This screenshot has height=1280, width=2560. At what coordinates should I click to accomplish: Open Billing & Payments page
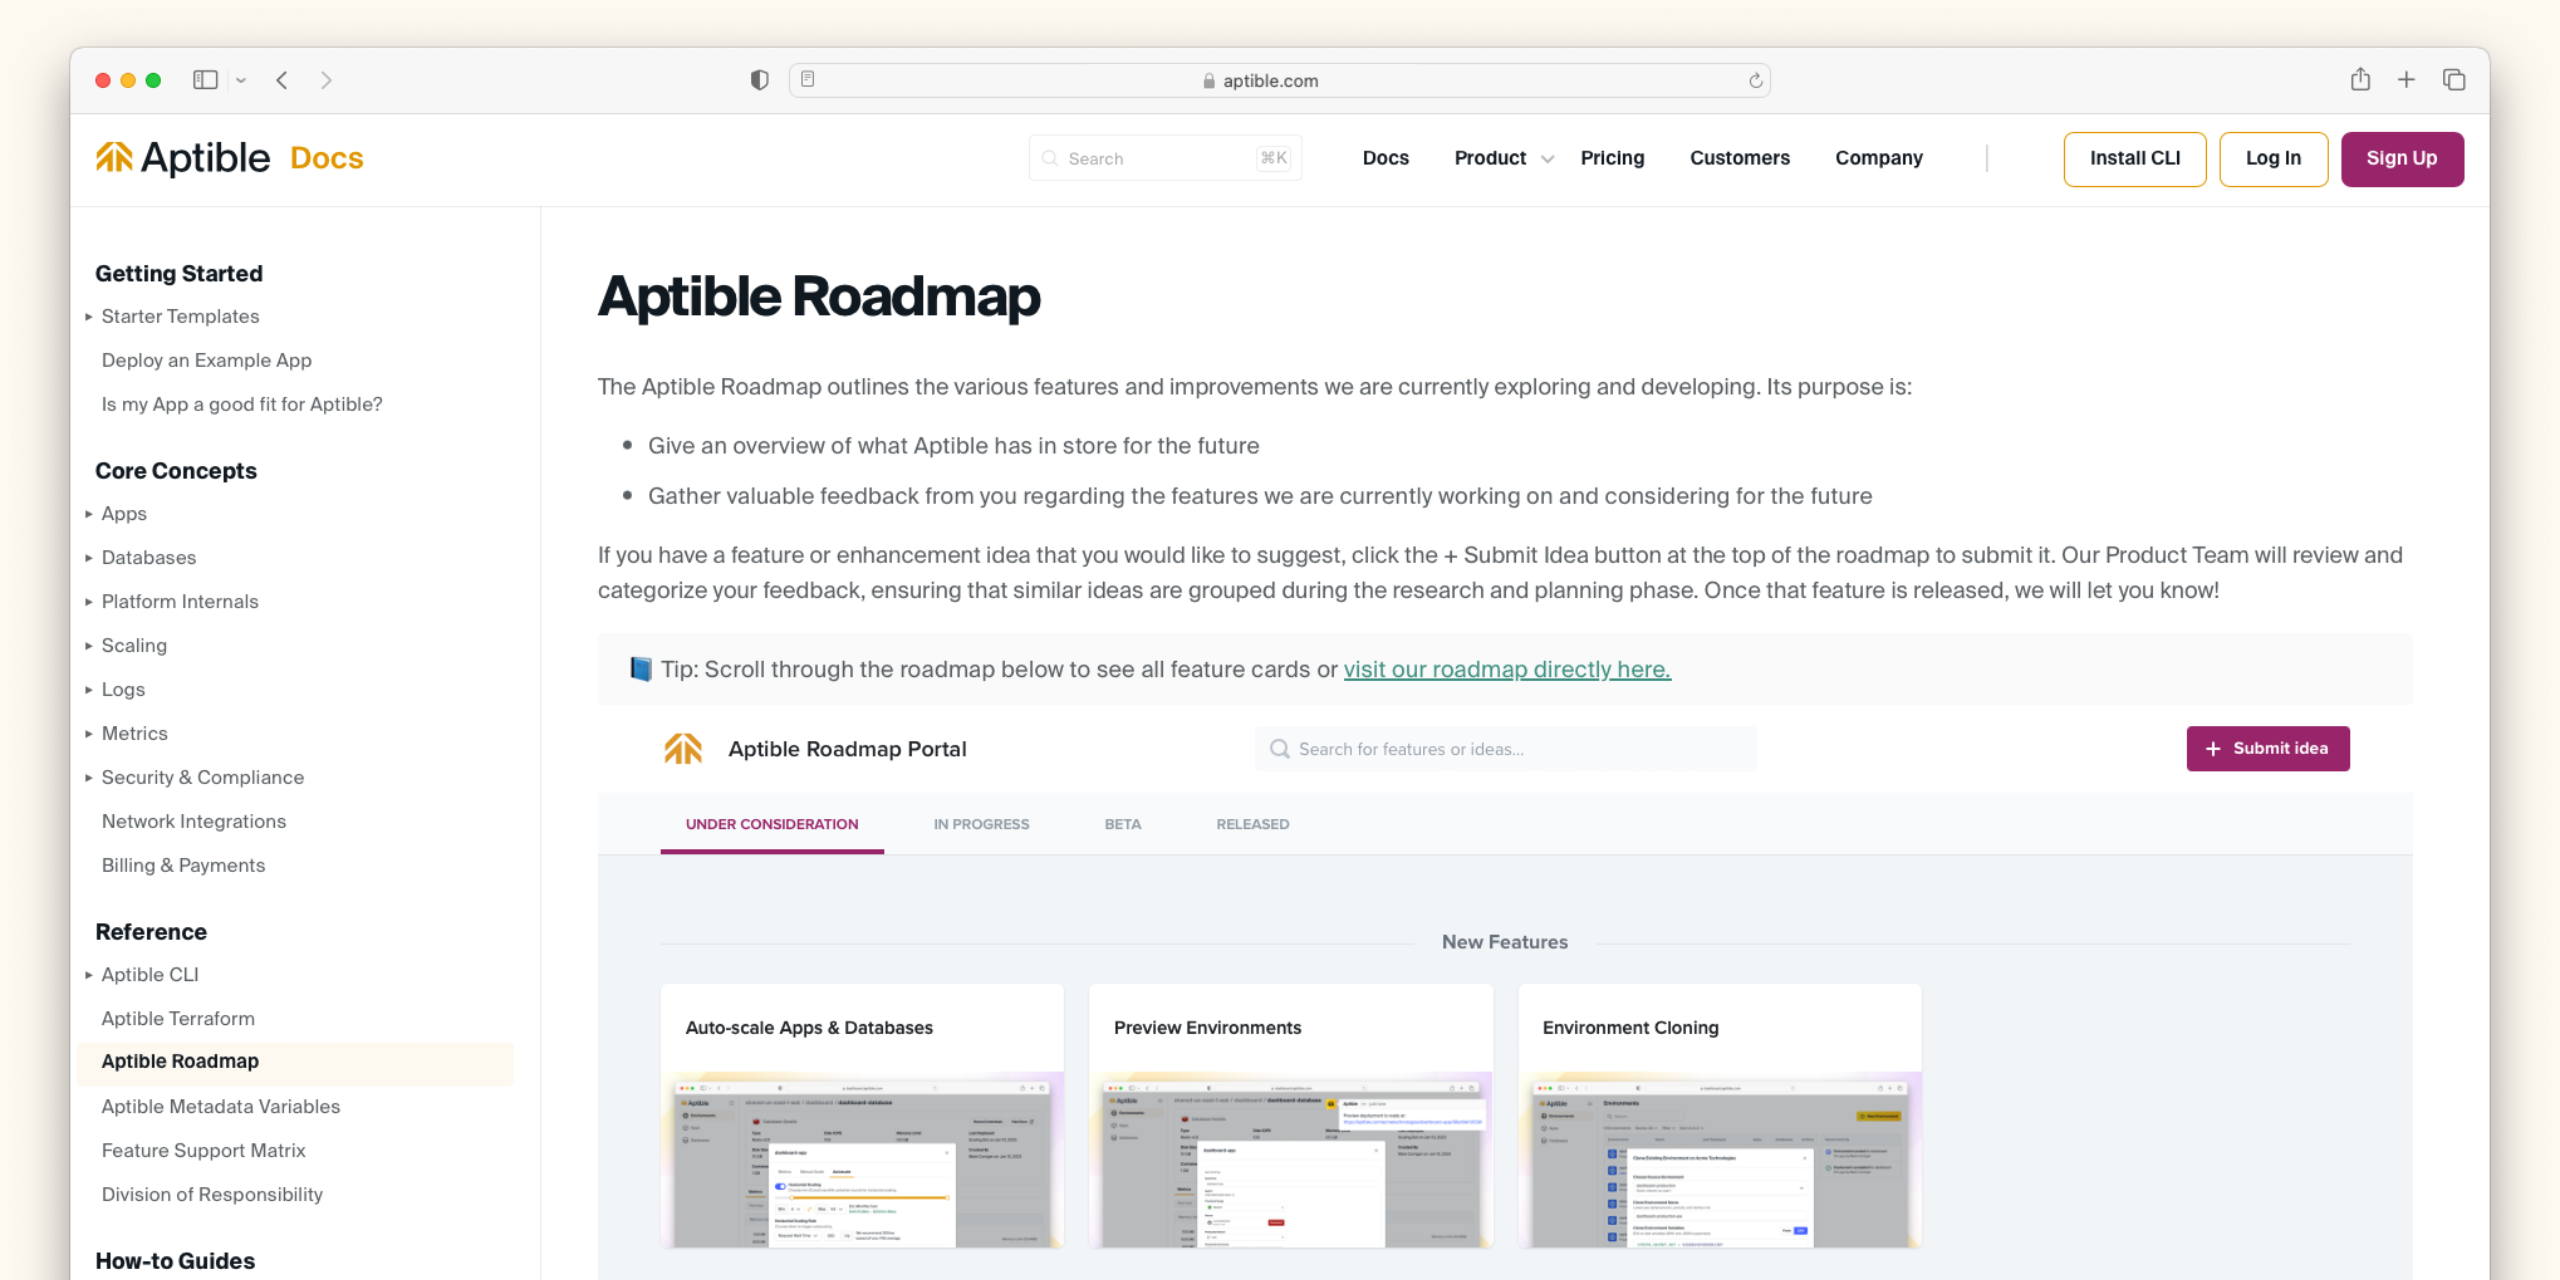[x=183, y=865]
